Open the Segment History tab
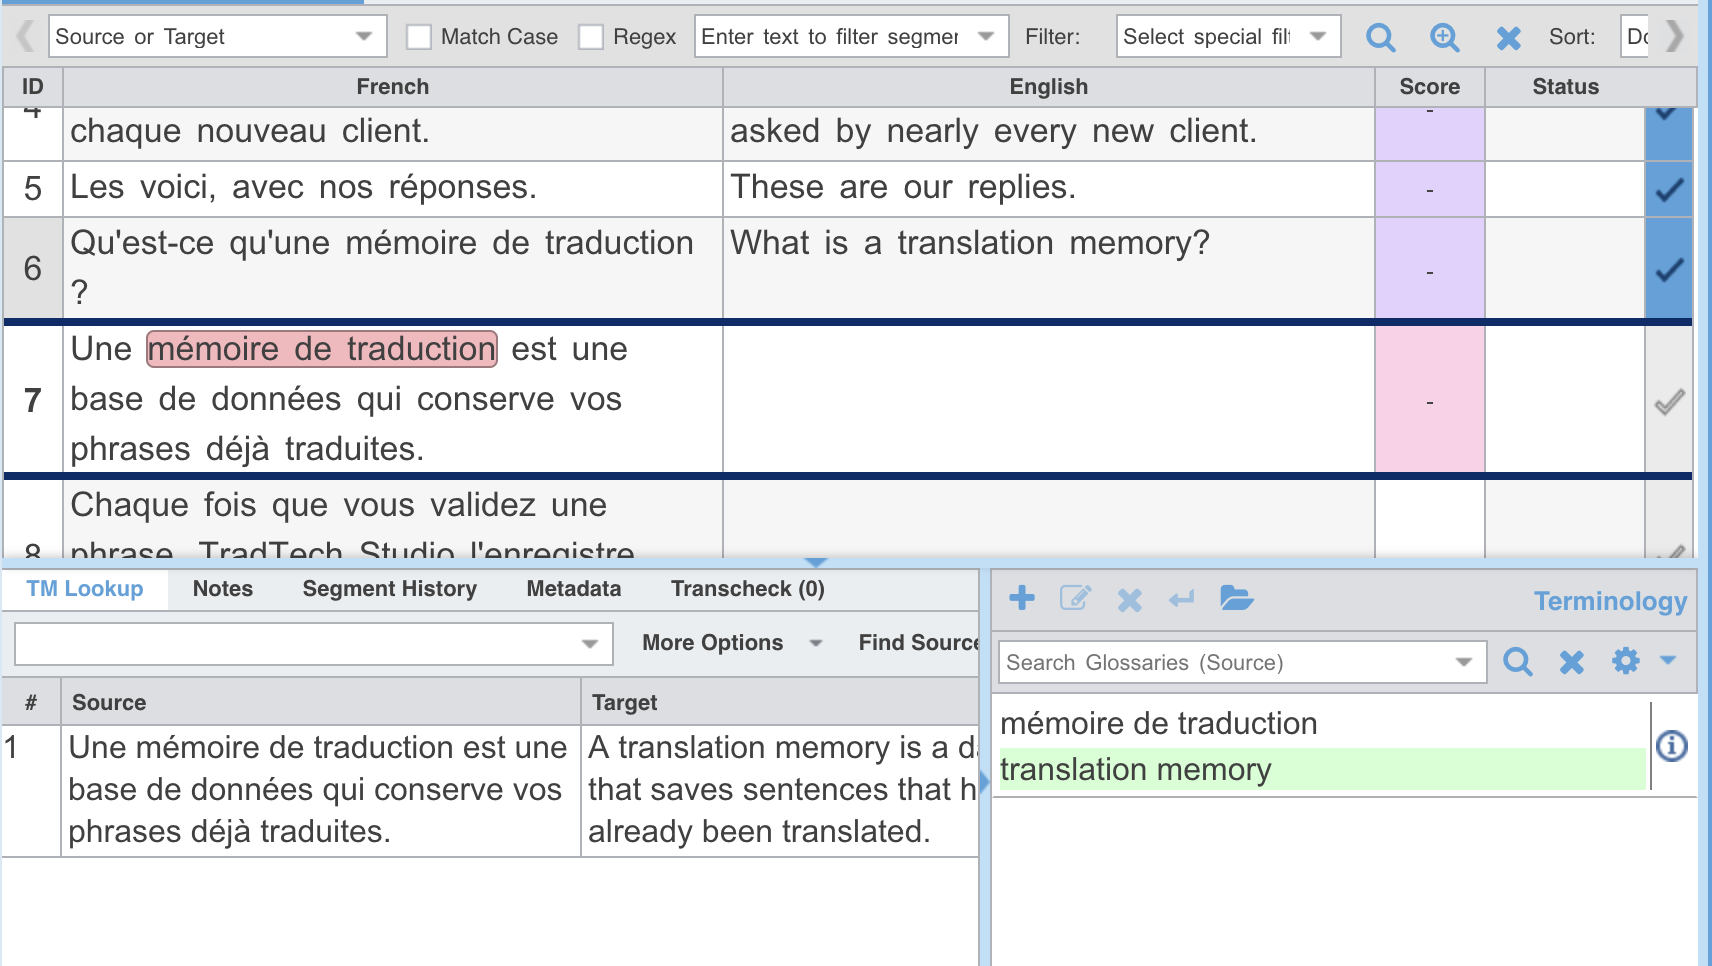This screenshot has height=966, width=1712. click(390, 589)
